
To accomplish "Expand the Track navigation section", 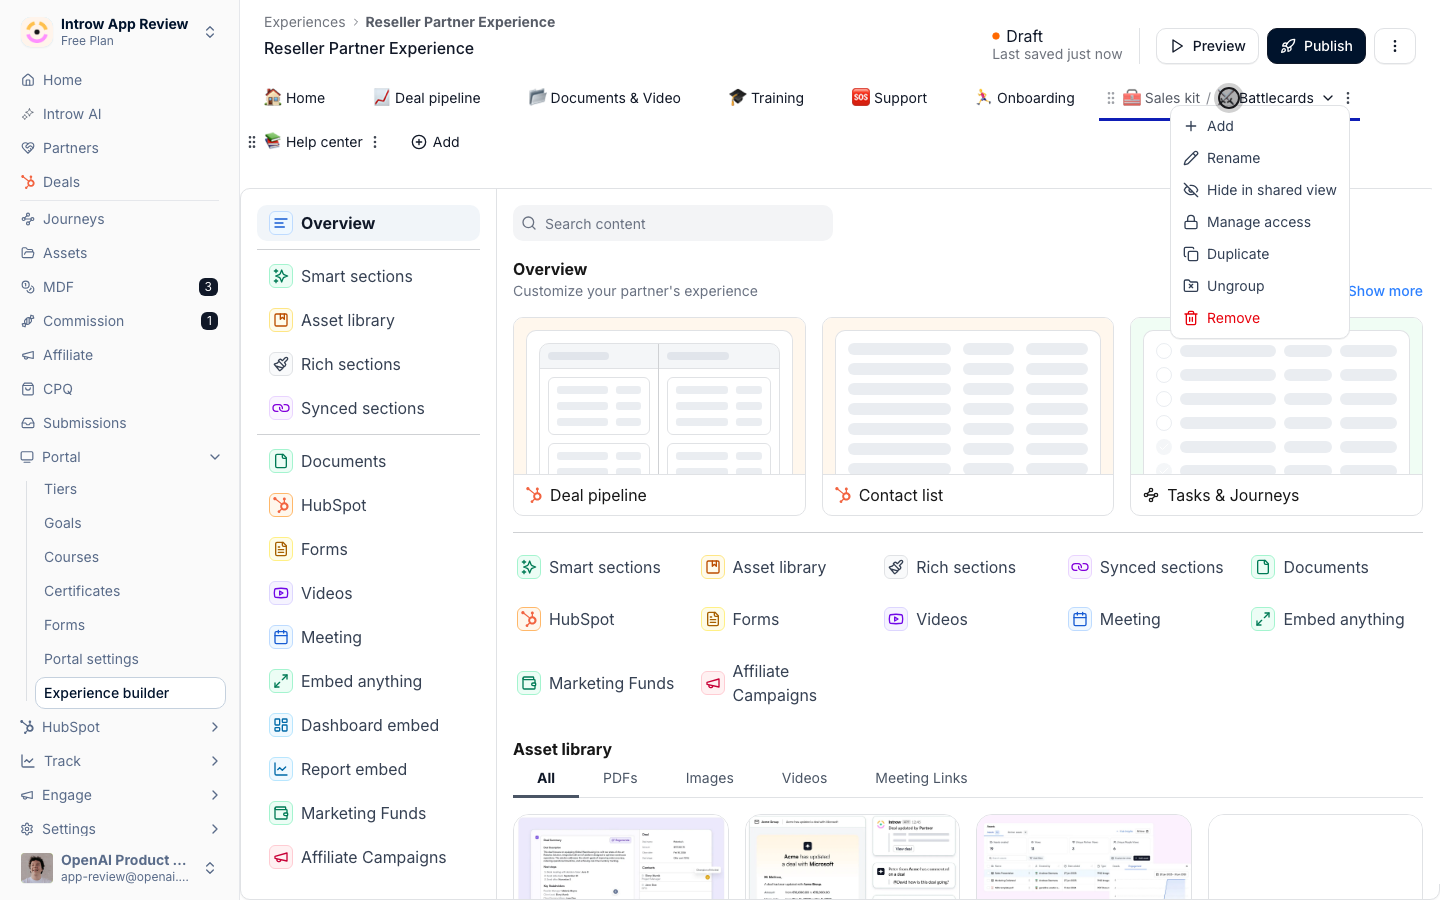I will [215, 761].
